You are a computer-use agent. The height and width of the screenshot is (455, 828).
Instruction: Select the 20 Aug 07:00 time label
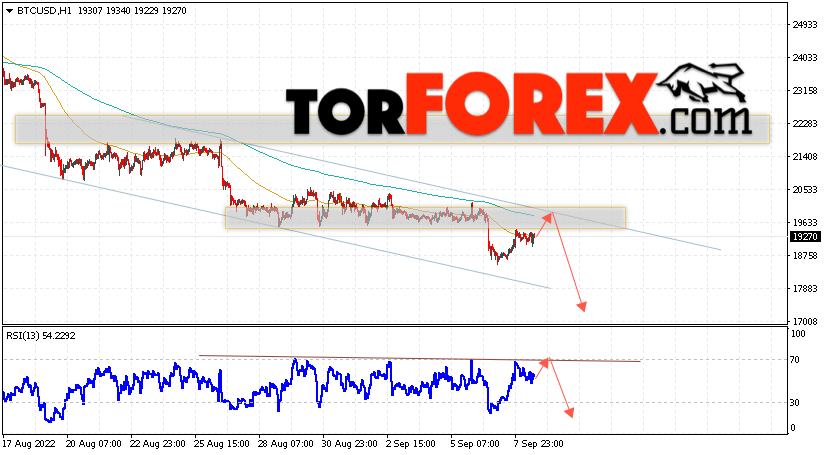93,444
